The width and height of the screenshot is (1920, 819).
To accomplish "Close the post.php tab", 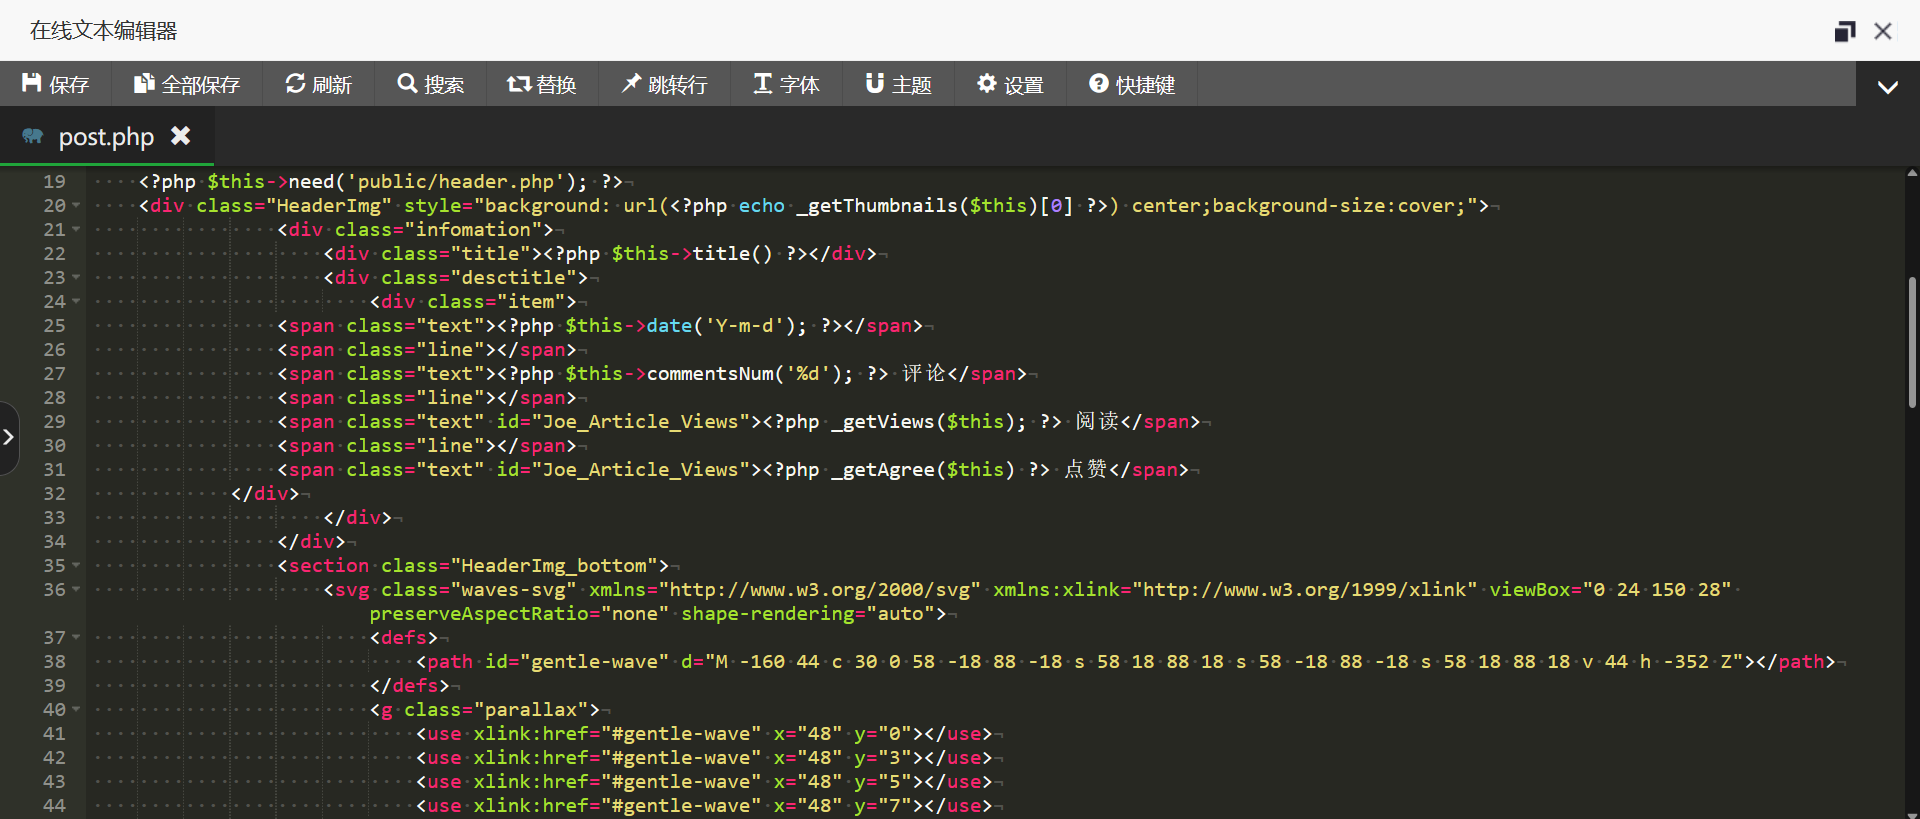I will pos(180,135).
